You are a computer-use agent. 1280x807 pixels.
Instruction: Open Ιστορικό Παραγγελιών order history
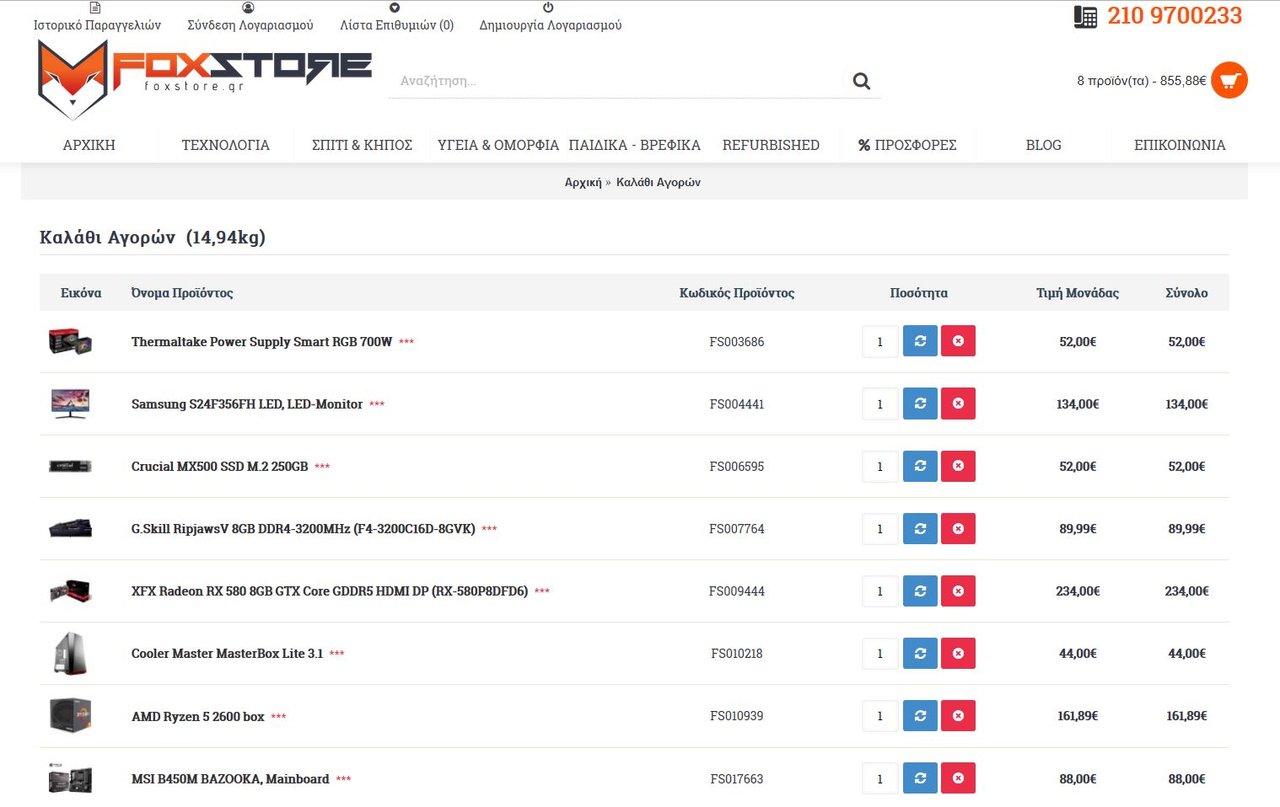97,17
